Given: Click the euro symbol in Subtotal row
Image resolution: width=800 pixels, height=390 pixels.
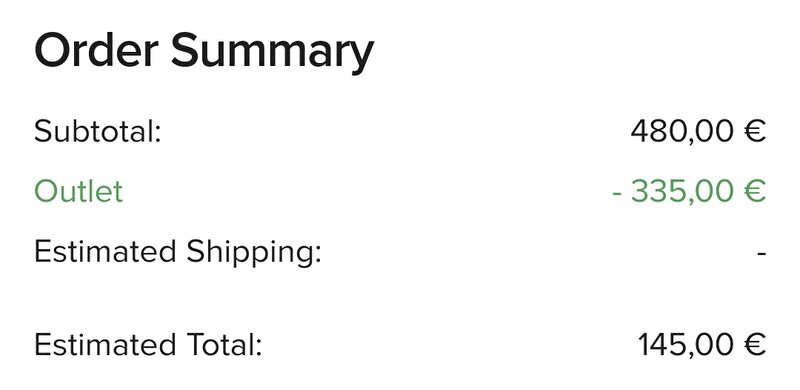Looking at the screenshot, I should point(755,132).
